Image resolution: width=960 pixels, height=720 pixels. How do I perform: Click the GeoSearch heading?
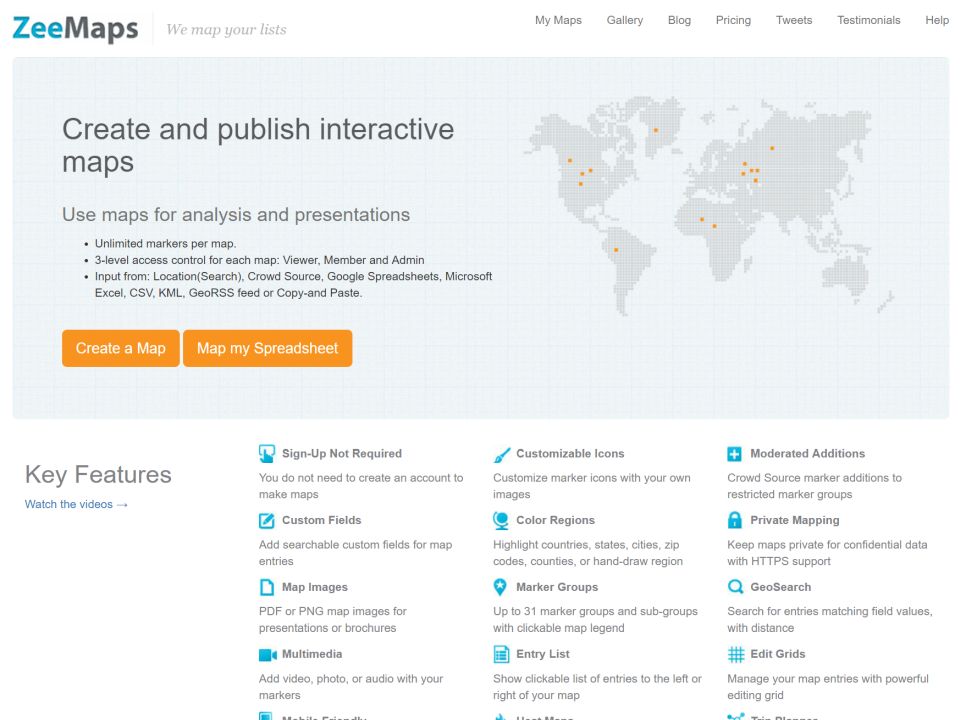pyautogui.click(x=781, y=587)
